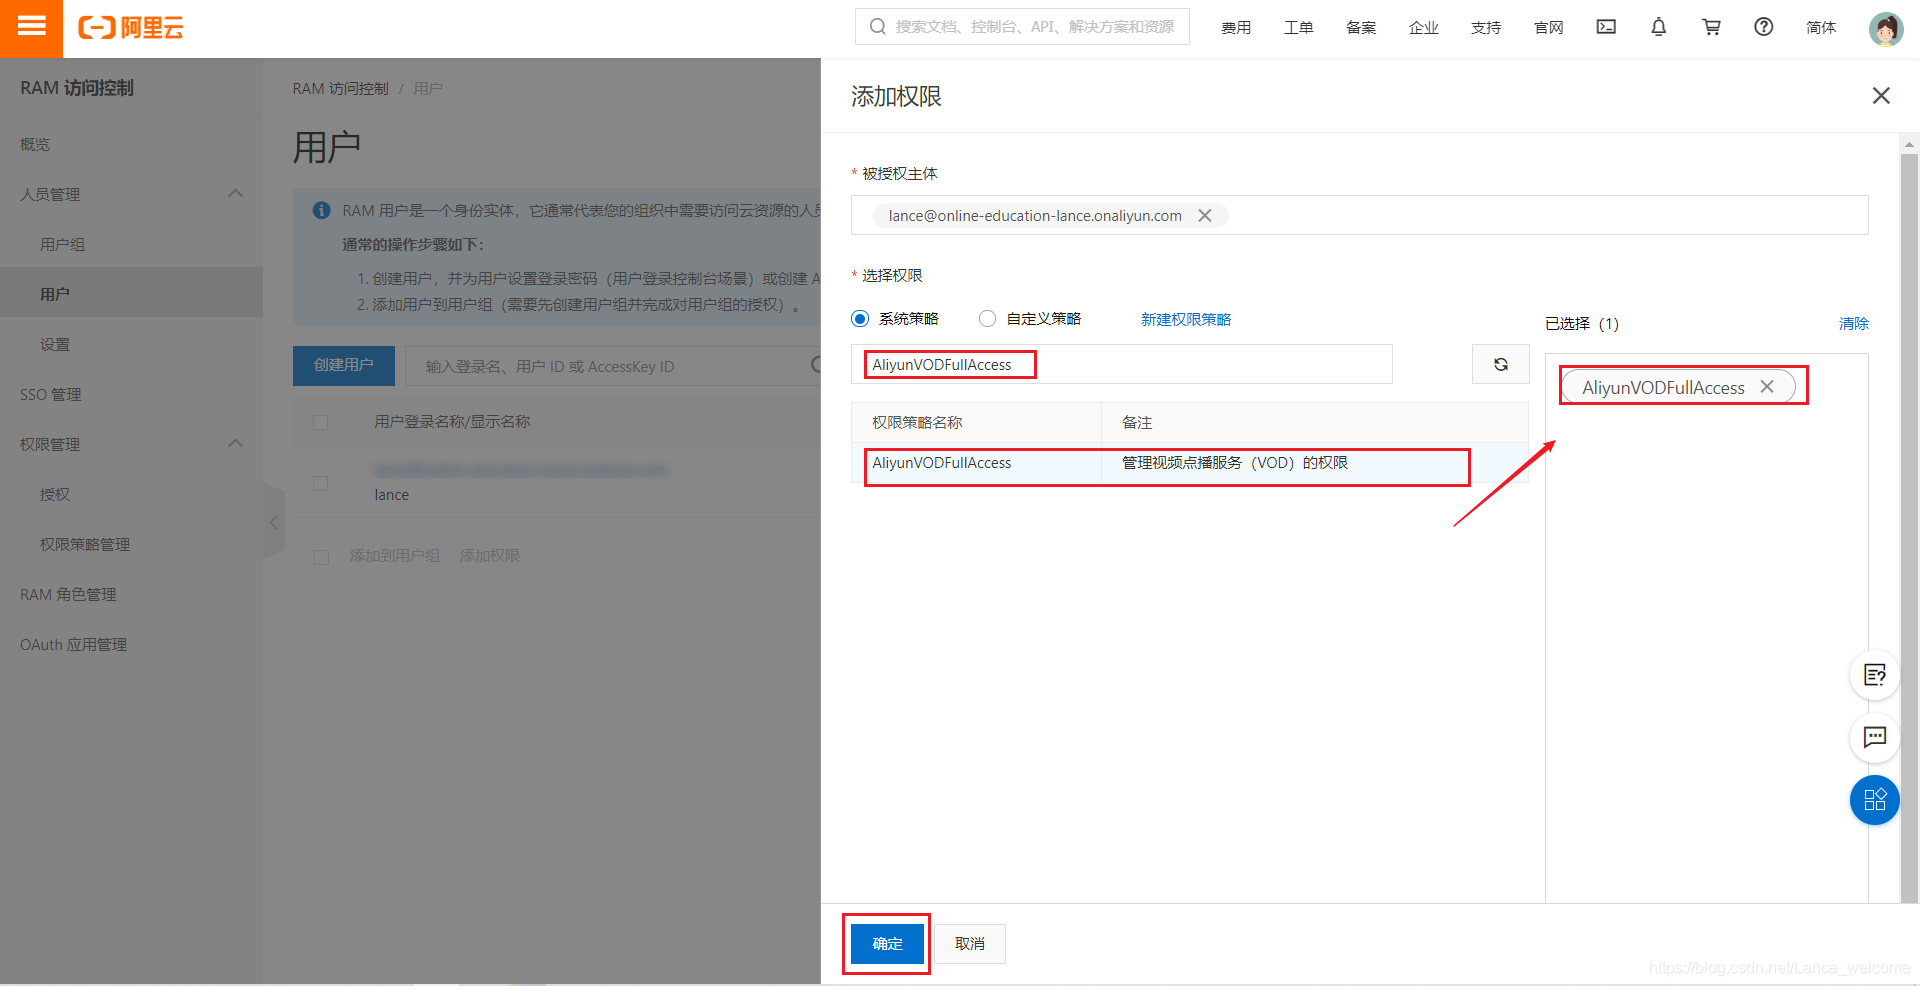Click the 权限策略名称 column header
The image size is (1920, 986).
tap(917, 422)
